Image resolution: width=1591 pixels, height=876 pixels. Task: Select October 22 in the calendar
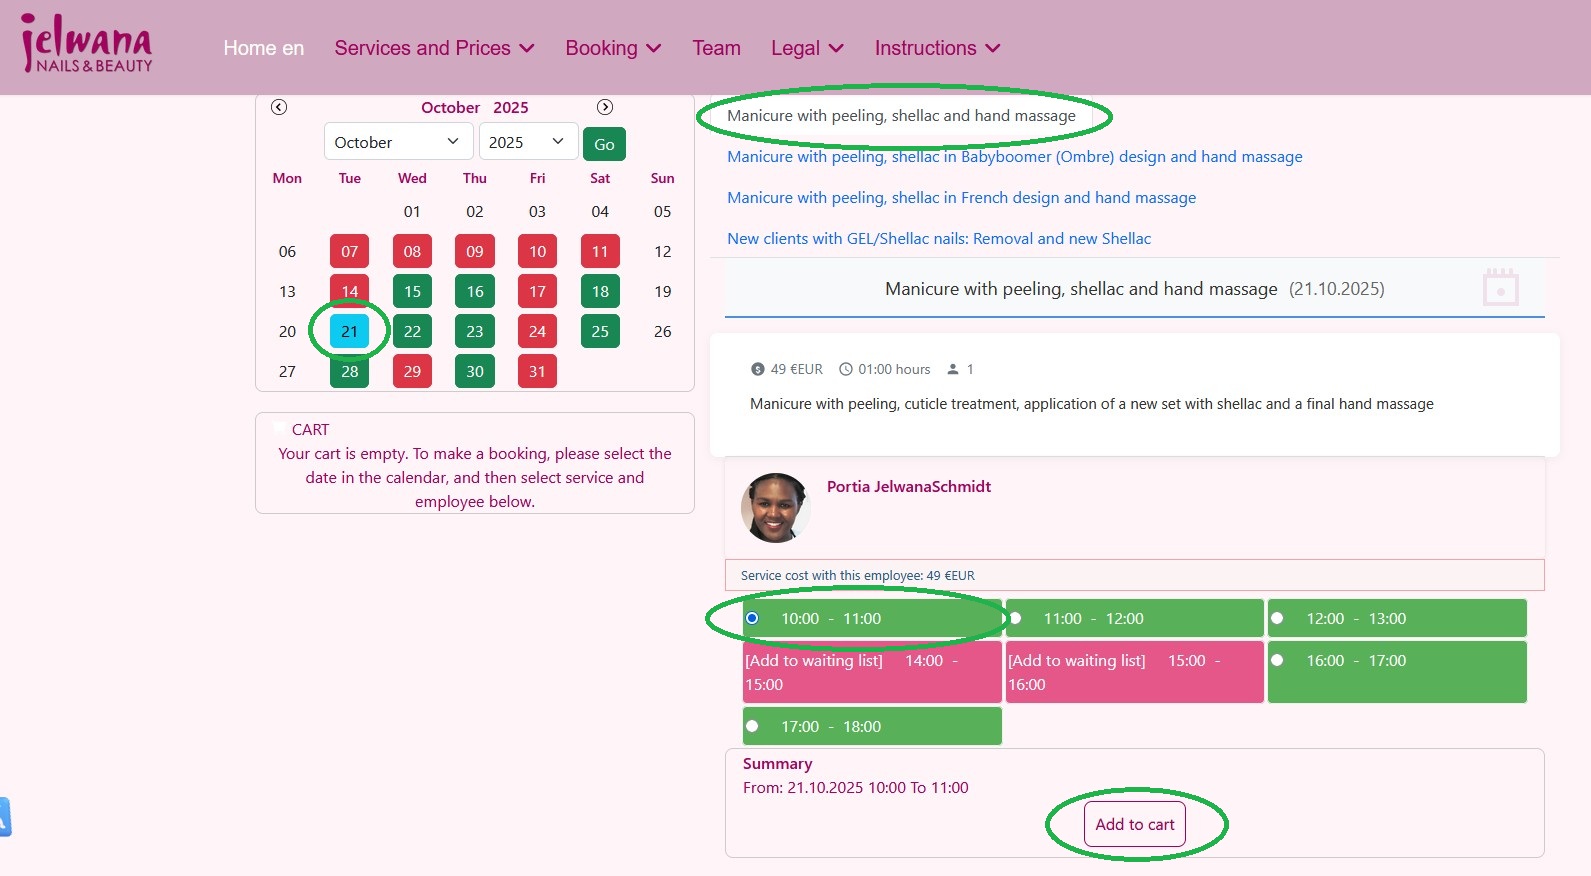pyautogui.click(x=412, y=331)
